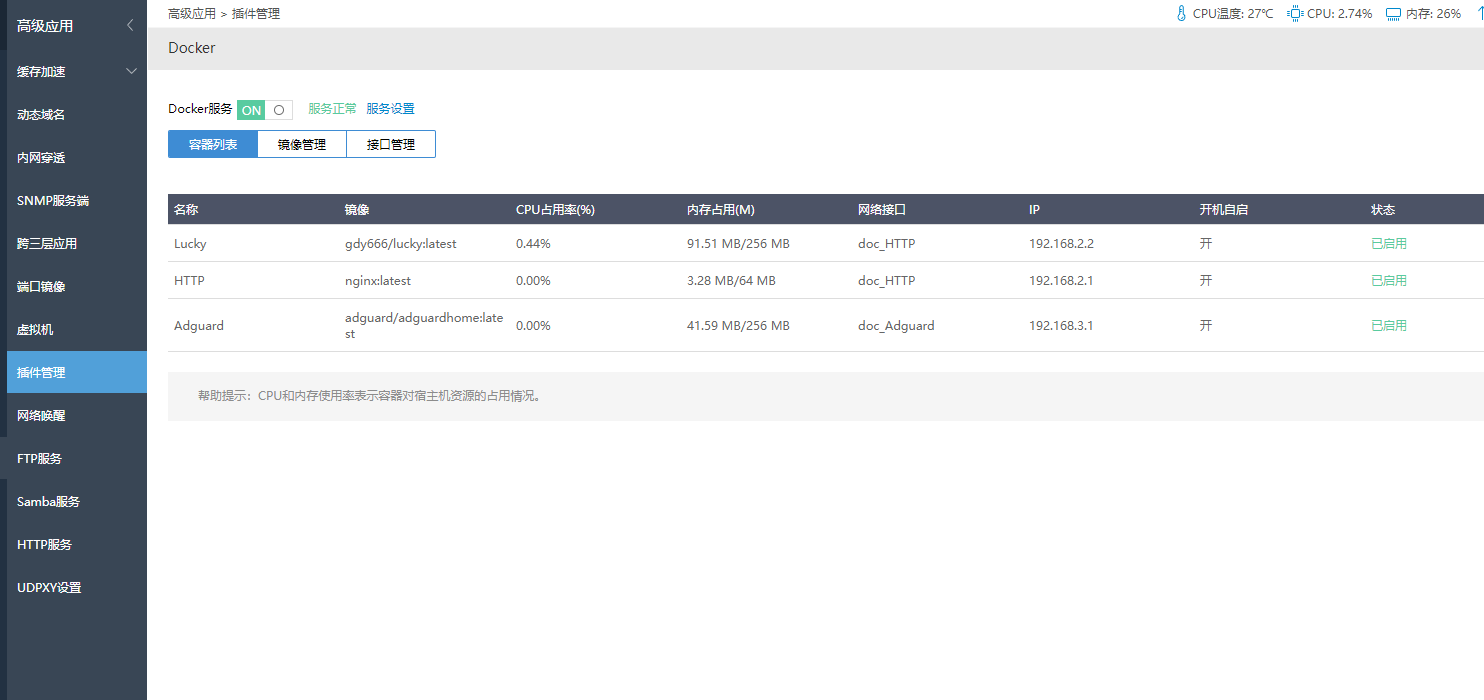Viewport: 1484px width, 700px height.
Task: Click the 镜像 column header
Action: pyautogui.click(x=357, y=210)
